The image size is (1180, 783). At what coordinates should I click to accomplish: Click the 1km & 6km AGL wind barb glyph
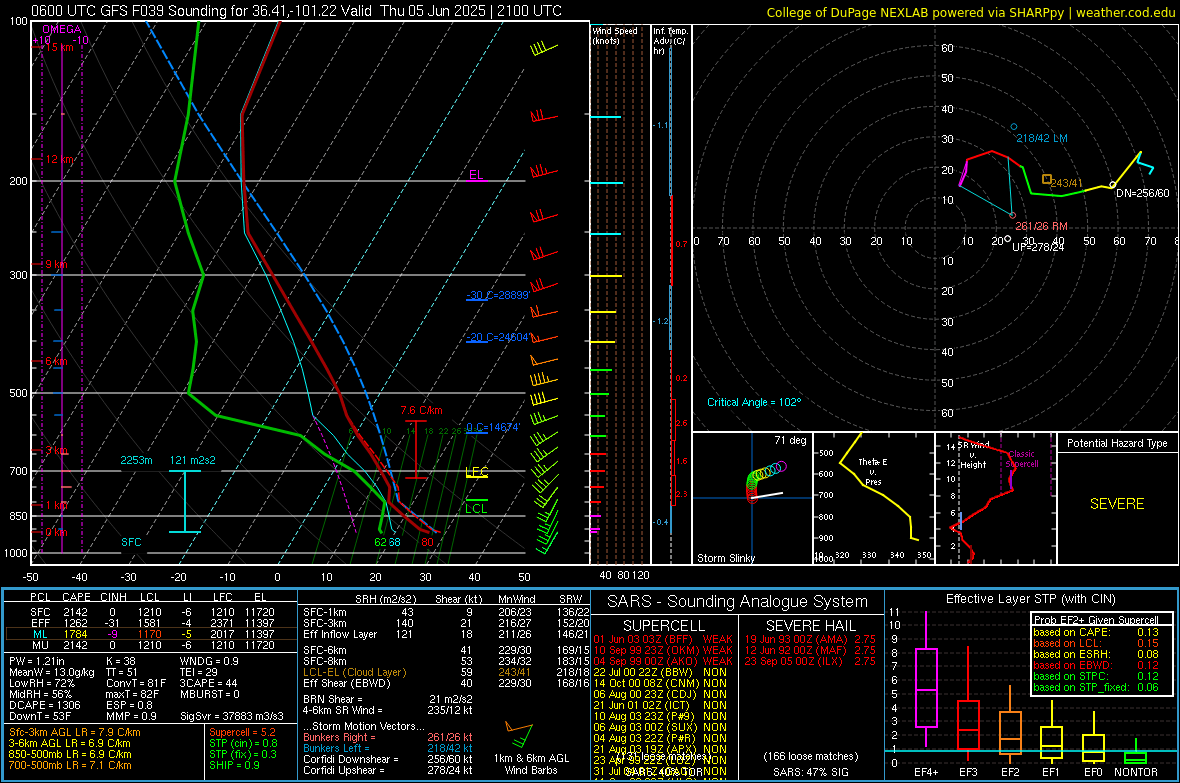(x=520, y=734)
